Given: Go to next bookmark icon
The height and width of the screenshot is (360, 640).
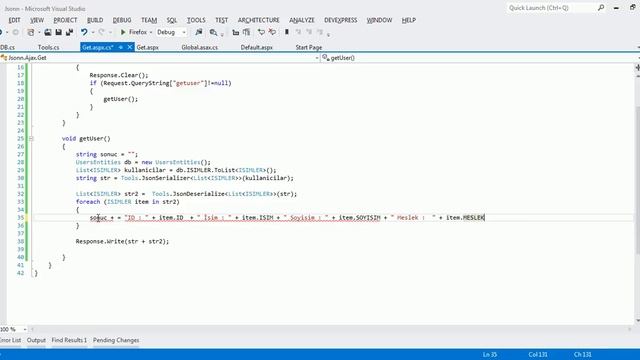Looking at the screenshot, I should (x=309, y=32).
